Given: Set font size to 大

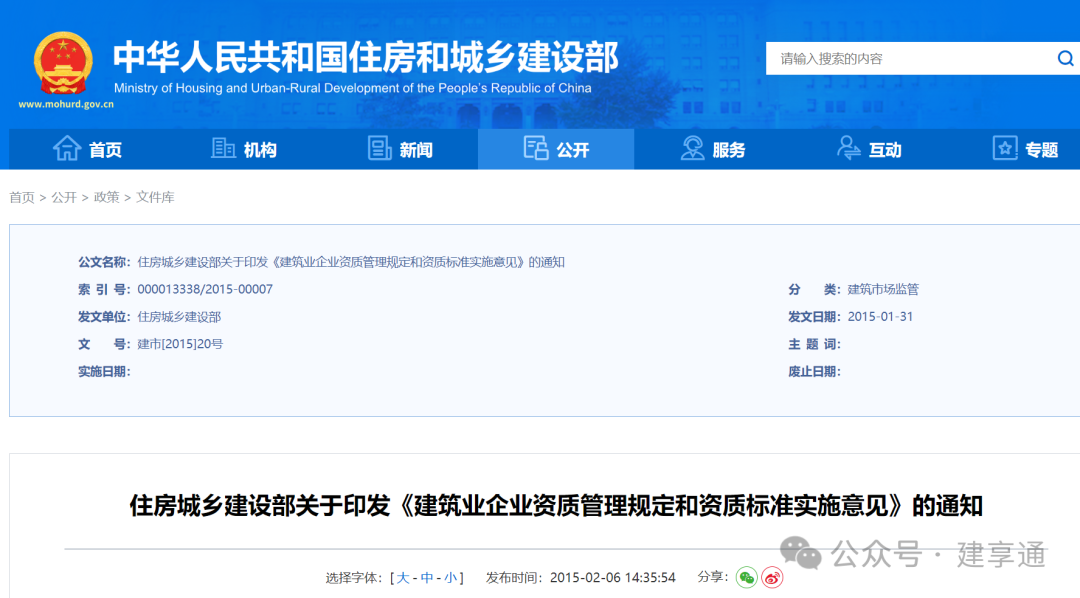Looking at the screenshot, I should pyautogui.click(x=403, y=578).
